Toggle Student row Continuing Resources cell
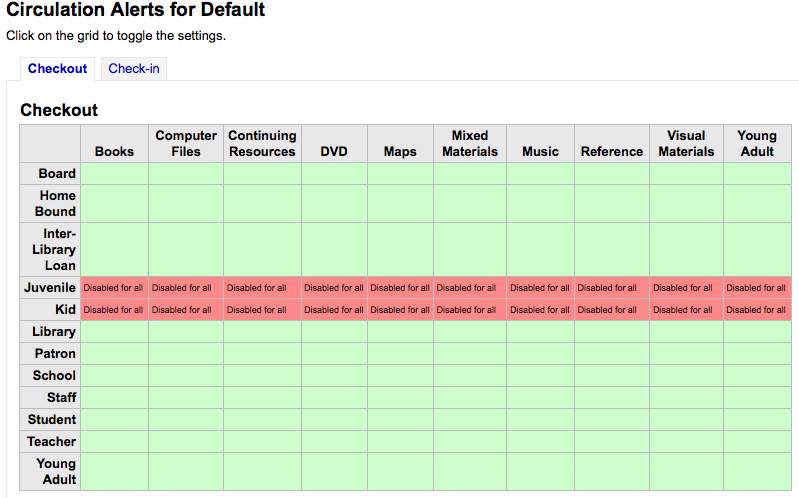The width and height of the screenshot is (799, 498). click(x=262, y=420)
